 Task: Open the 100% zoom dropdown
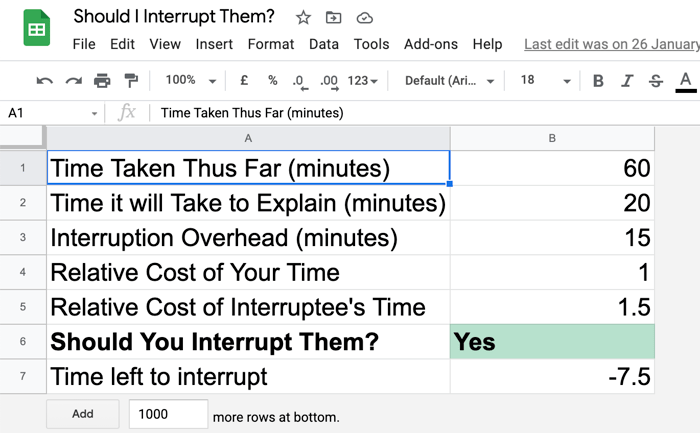click(x=191, y=80)
